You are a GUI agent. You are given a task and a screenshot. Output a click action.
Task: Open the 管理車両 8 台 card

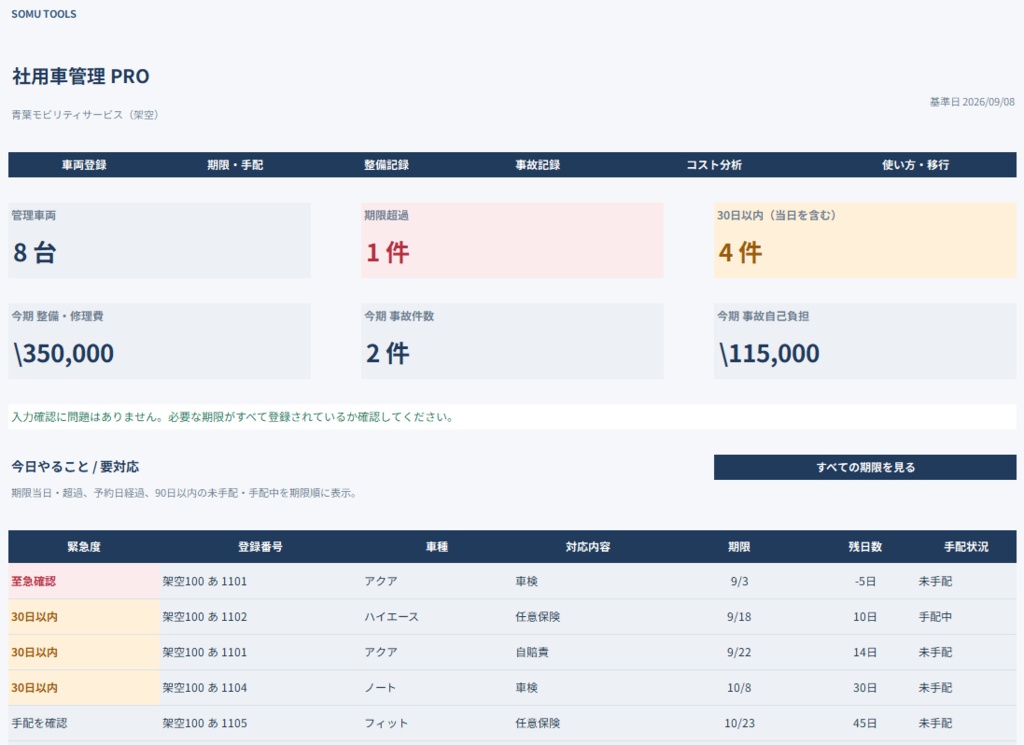(159, 240)
